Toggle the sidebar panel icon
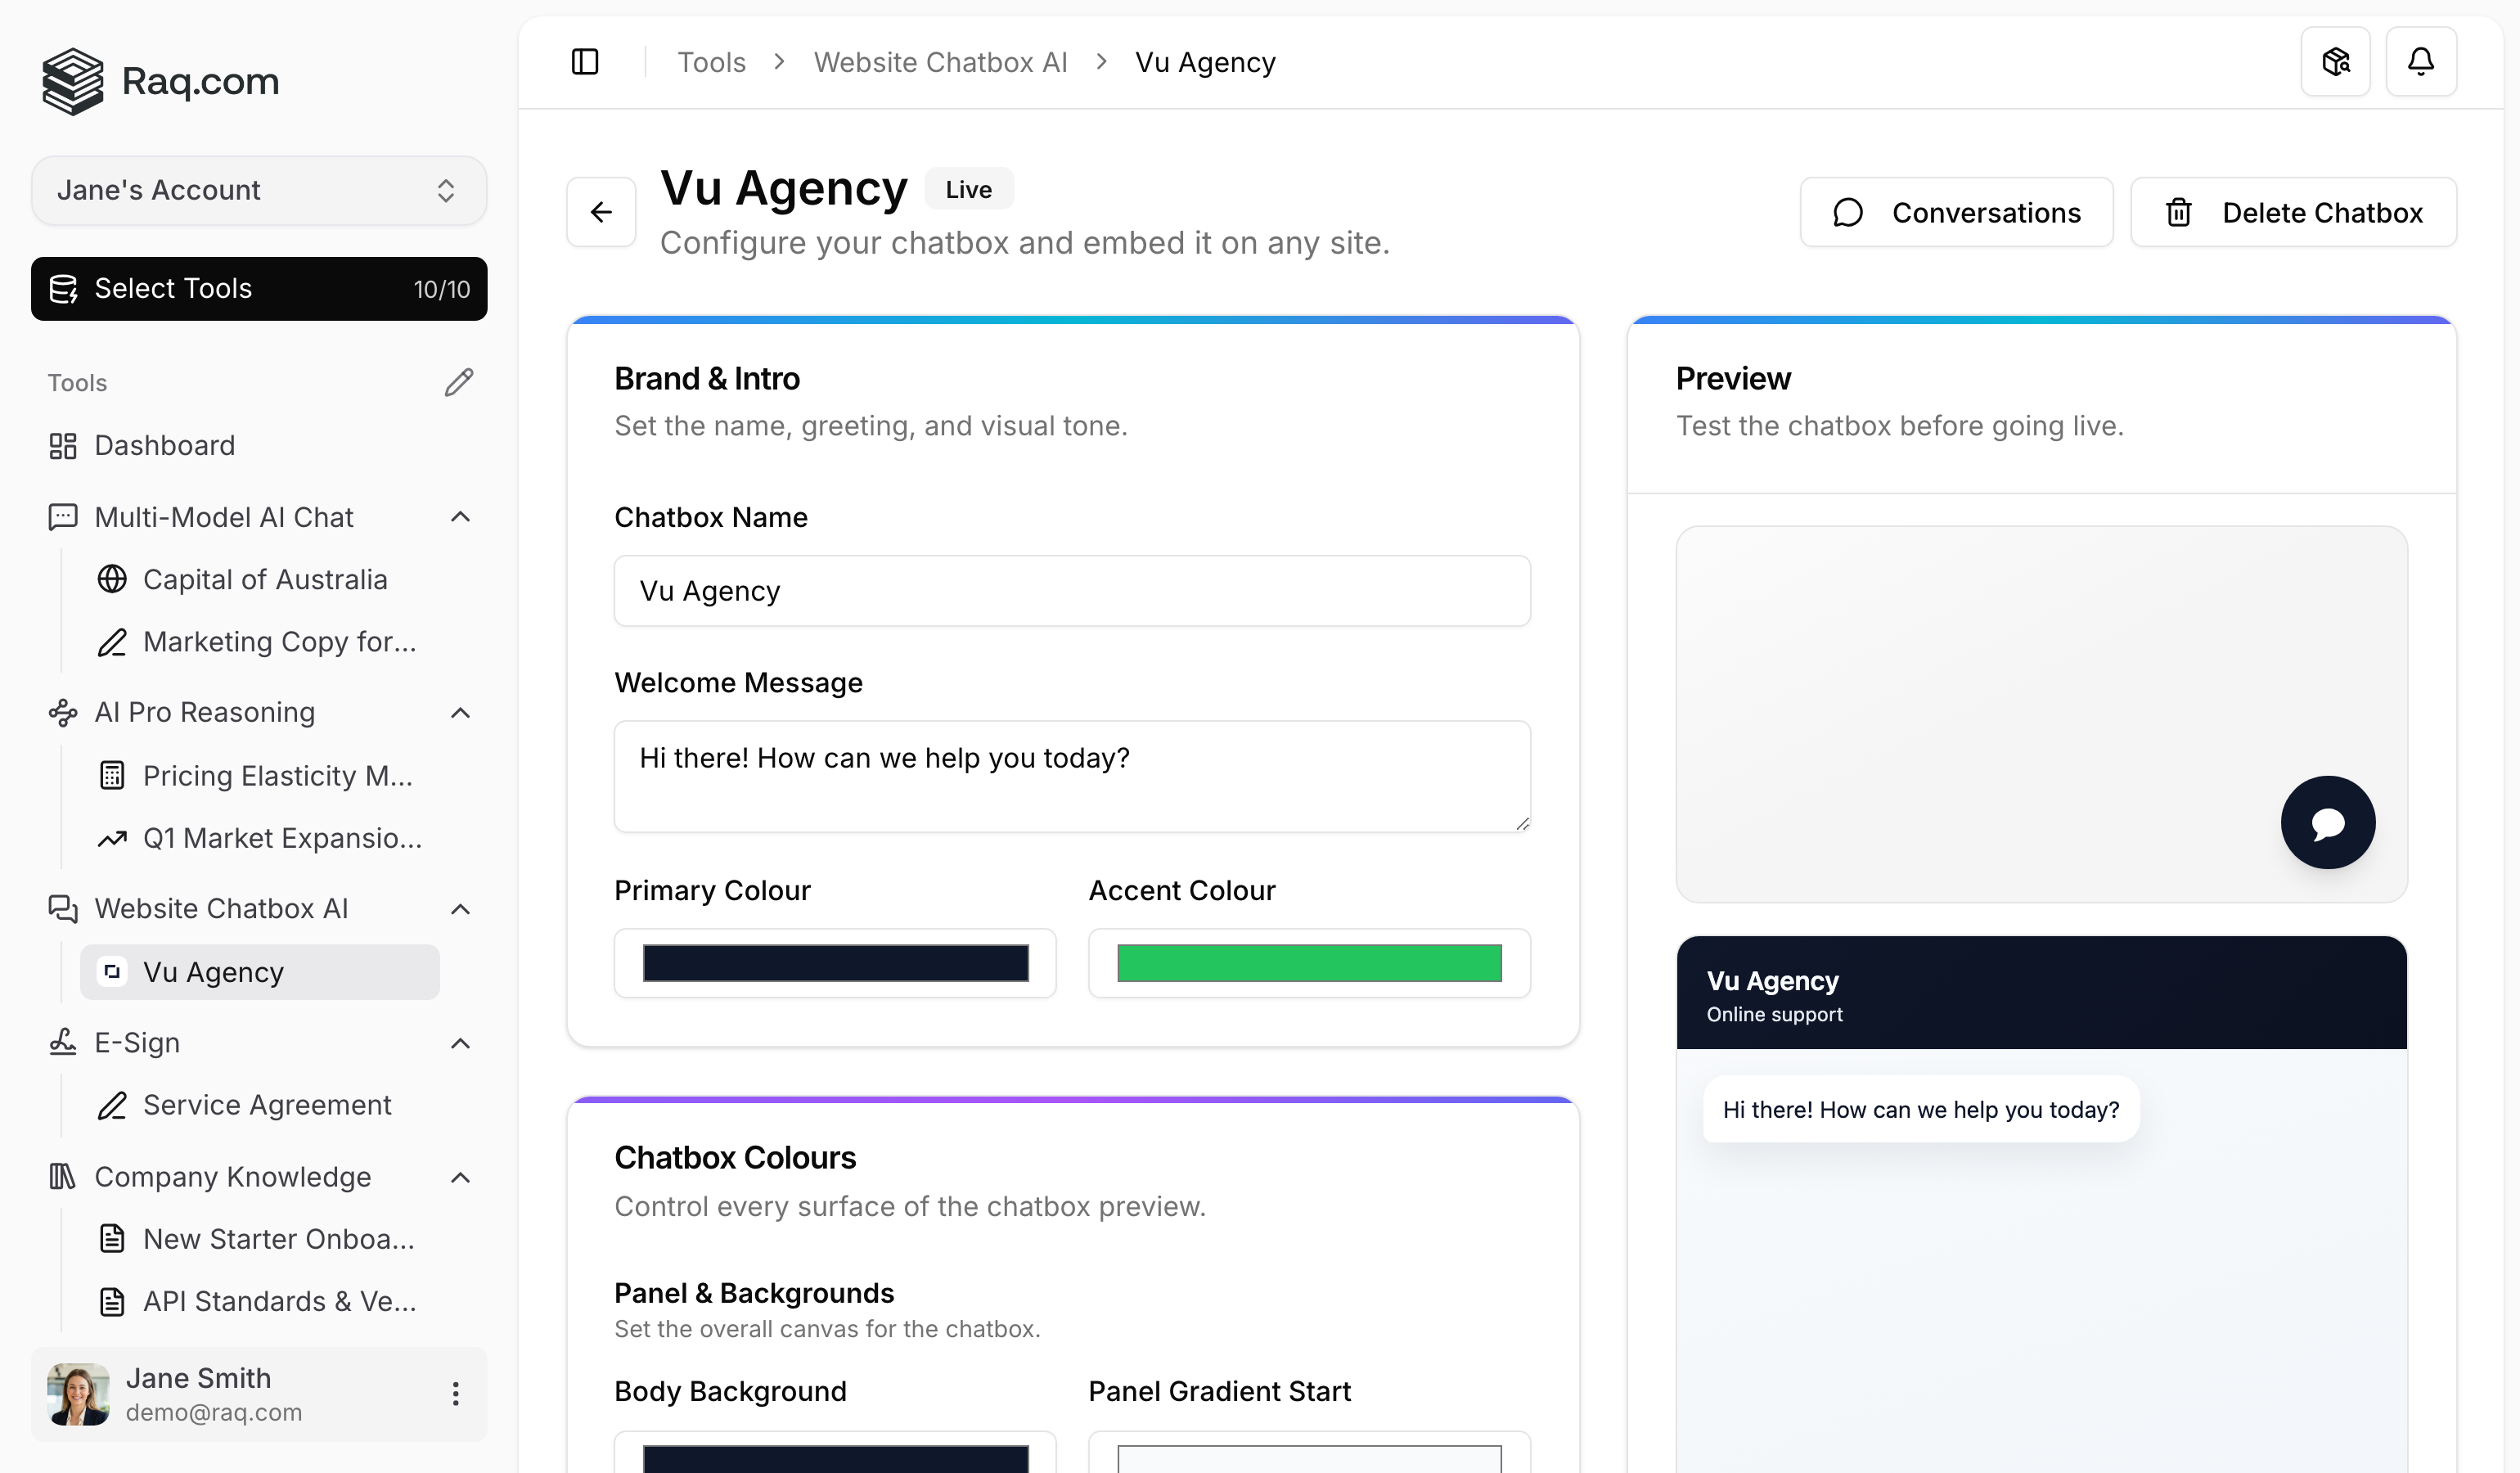The width and height of the screenshot is (2520, 1473). (x=584, y=61)
